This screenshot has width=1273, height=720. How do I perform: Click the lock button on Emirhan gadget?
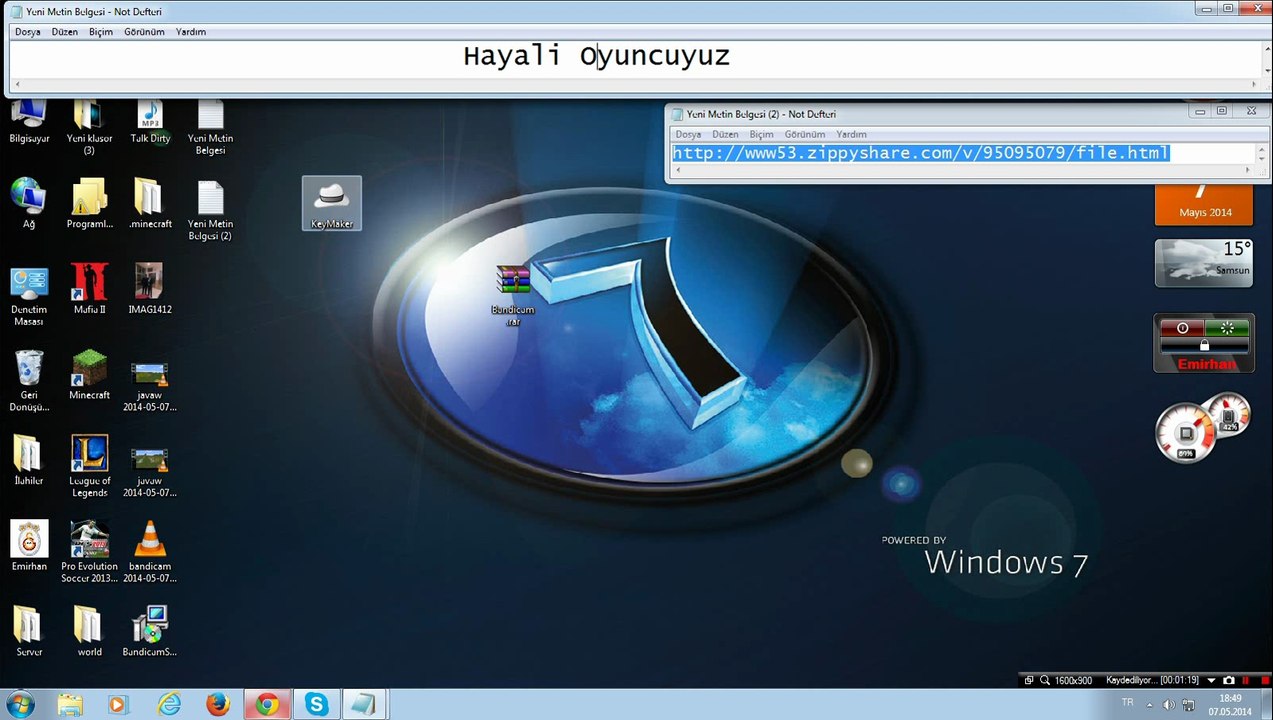1204,345
